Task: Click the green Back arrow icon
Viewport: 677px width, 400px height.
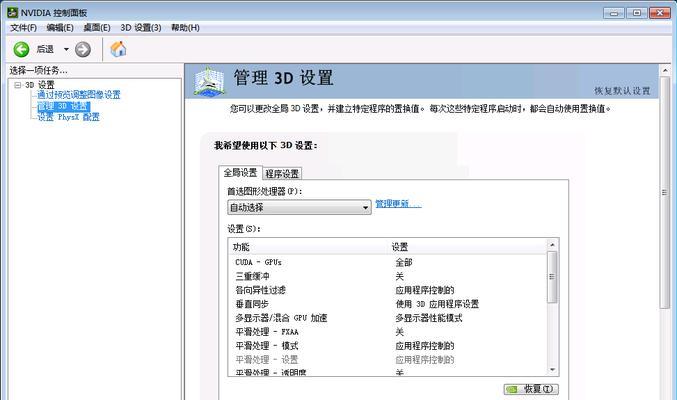Action: click(x=21, y=49)
